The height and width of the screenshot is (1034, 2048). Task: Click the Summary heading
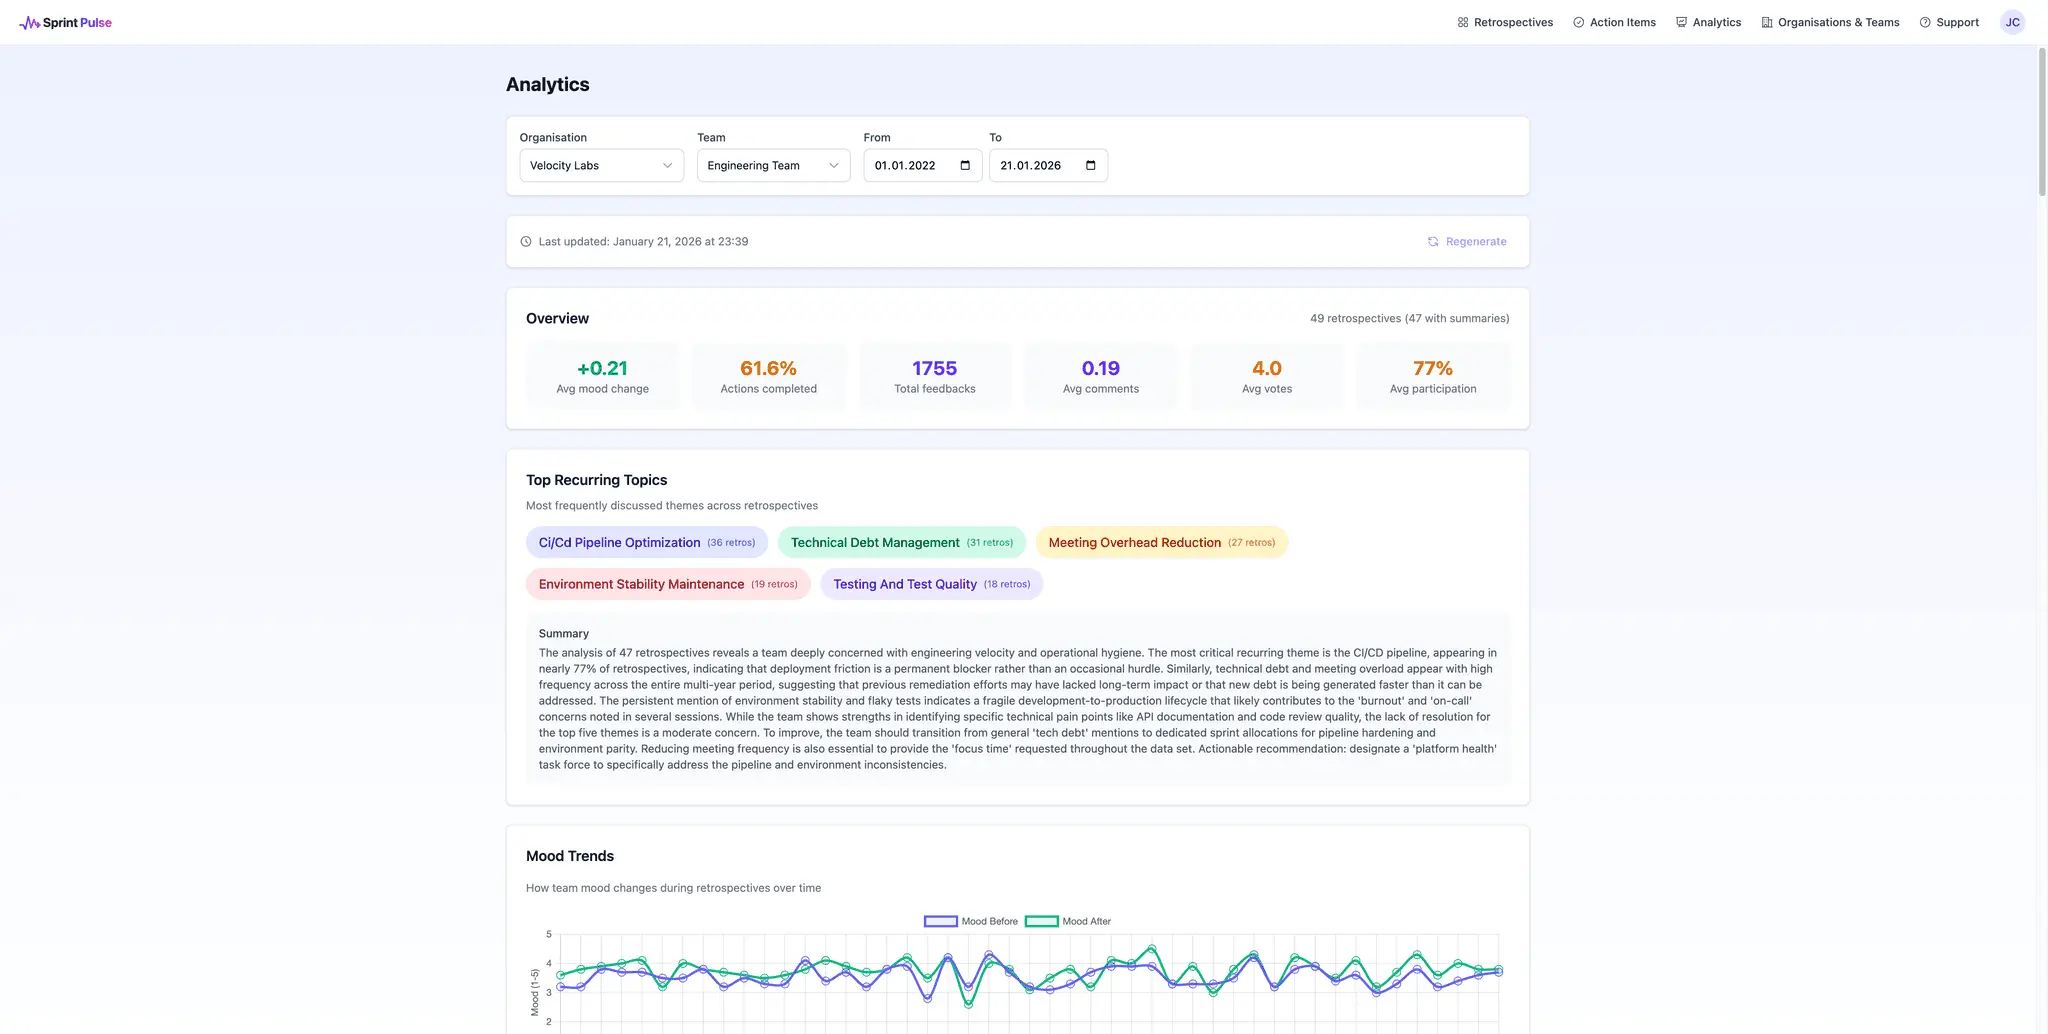click(x=564, y=633)
